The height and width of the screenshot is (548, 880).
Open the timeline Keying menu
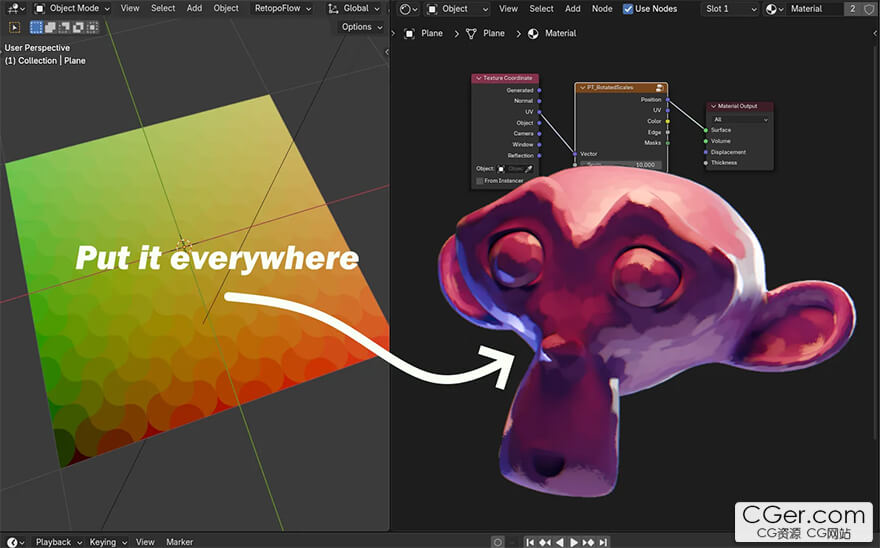(x=108, y=542)
